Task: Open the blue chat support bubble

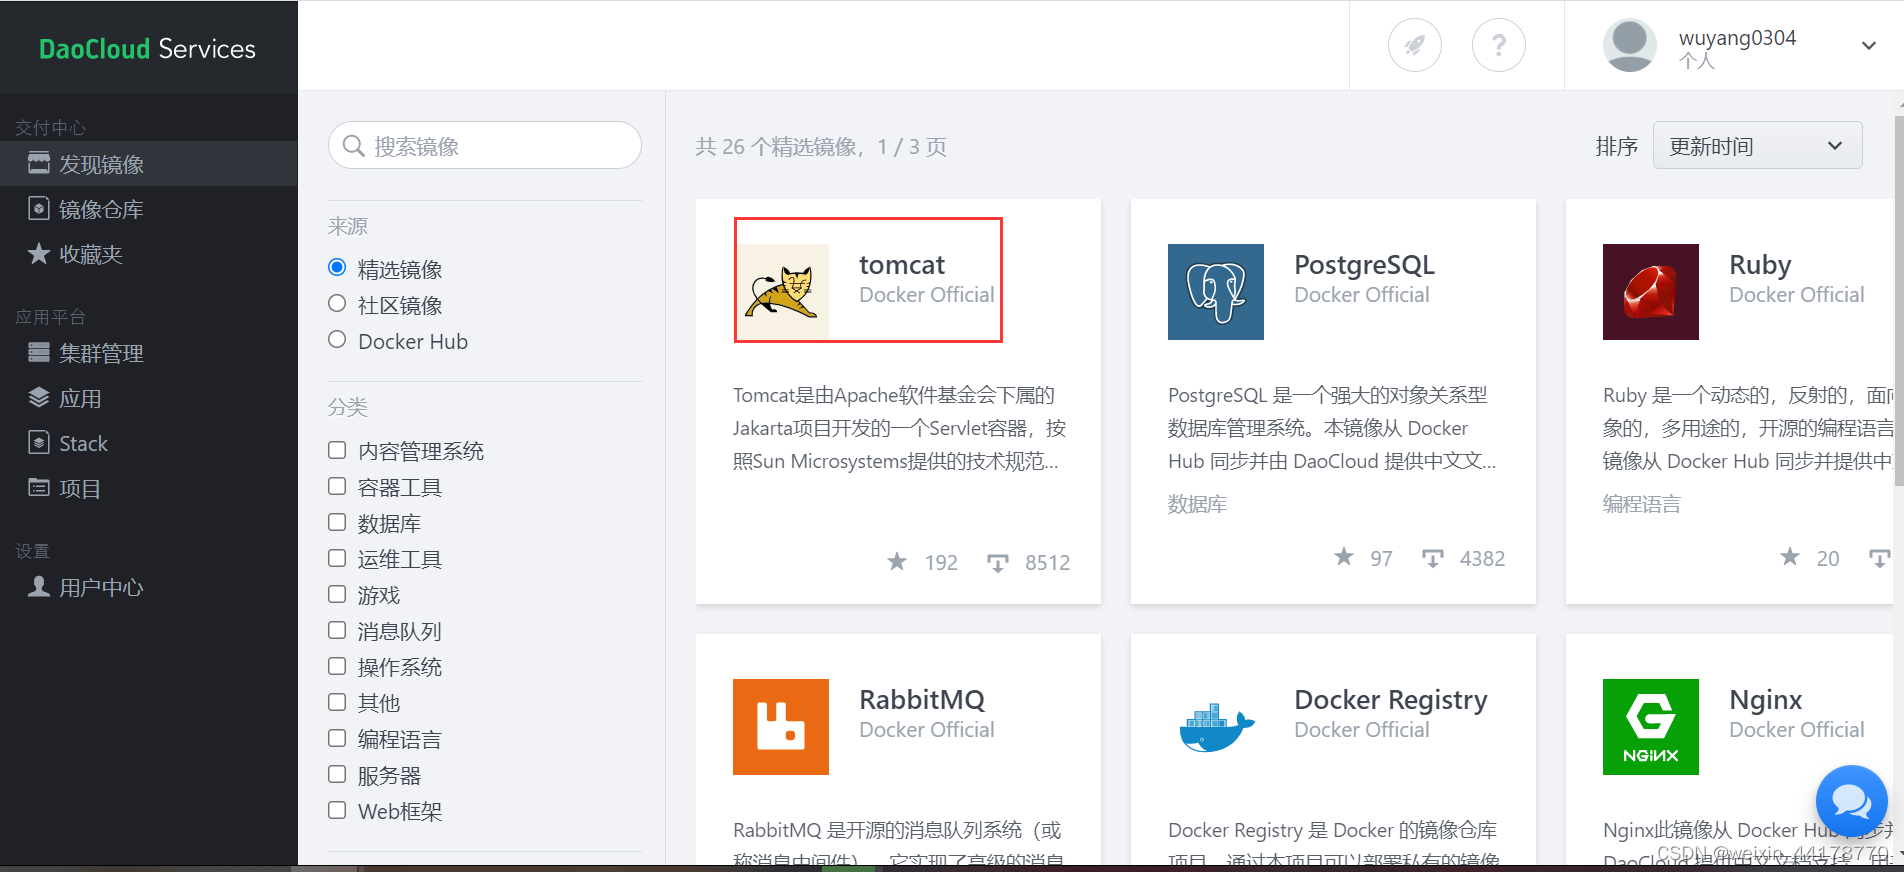Action: tap(1851, 800)
